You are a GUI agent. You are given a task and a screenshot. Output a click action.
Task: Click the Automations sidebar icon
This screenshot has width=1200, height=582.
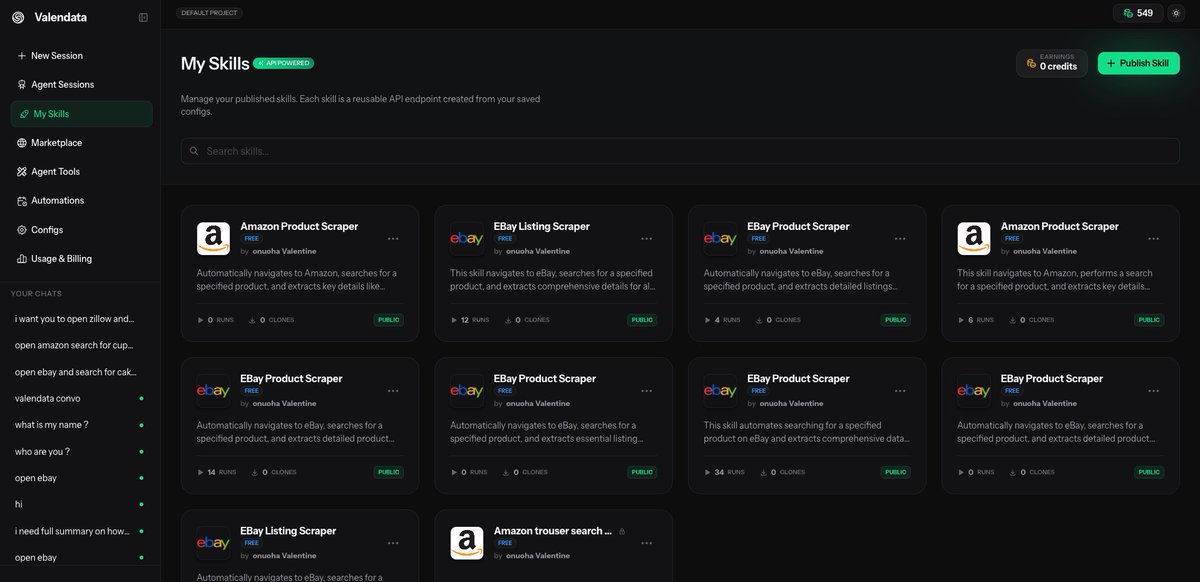[x=22, y=201]
